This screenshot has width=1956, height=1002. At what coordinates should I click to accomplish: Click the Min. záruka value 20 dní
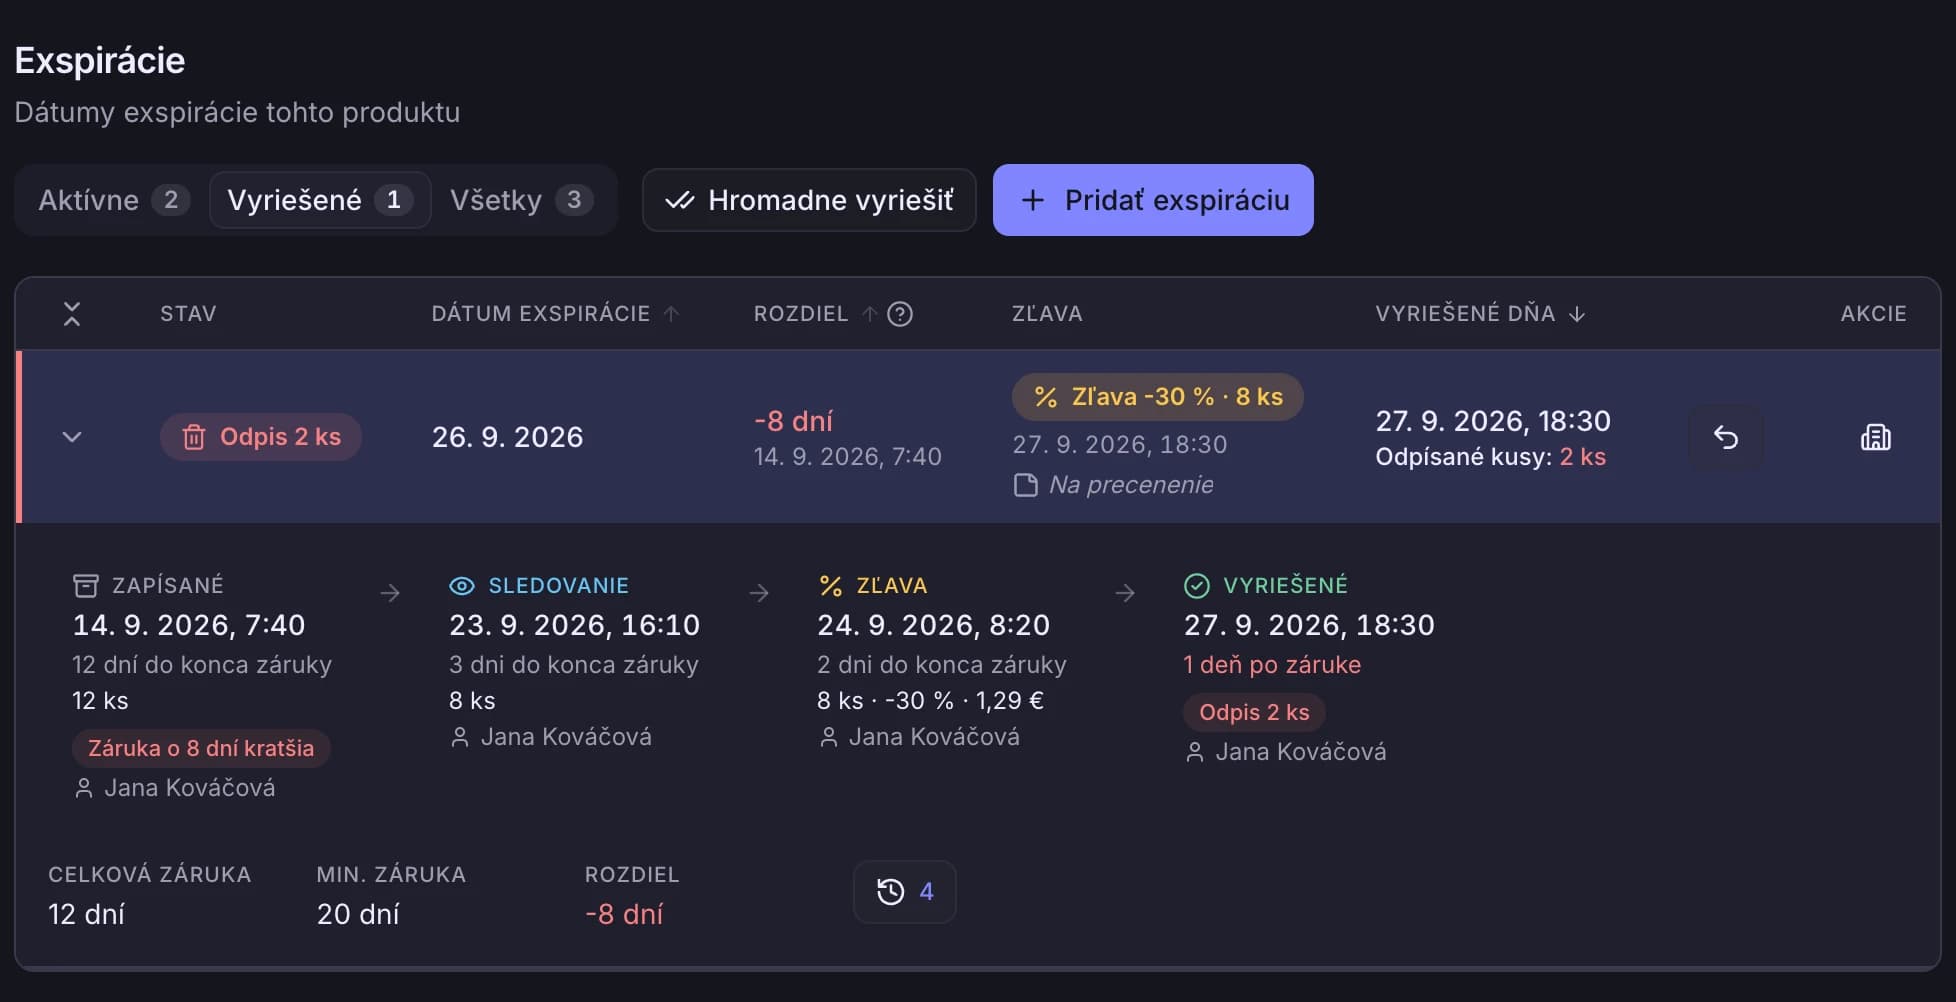click(358, 914)
